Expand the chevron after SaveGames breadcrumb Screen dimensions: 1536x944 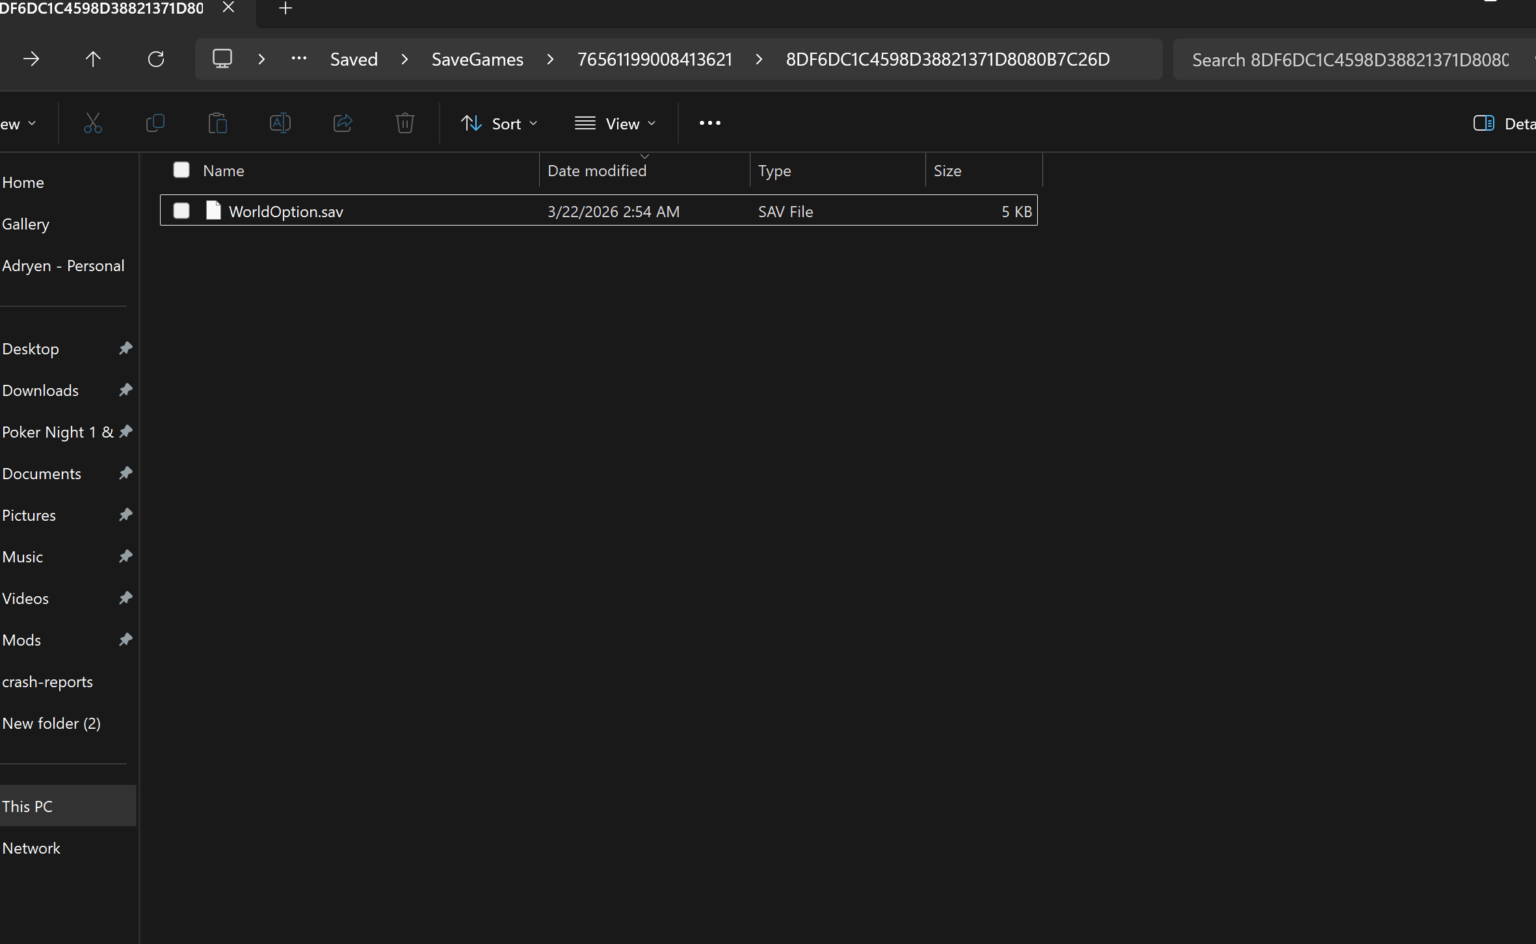[550, 59]
